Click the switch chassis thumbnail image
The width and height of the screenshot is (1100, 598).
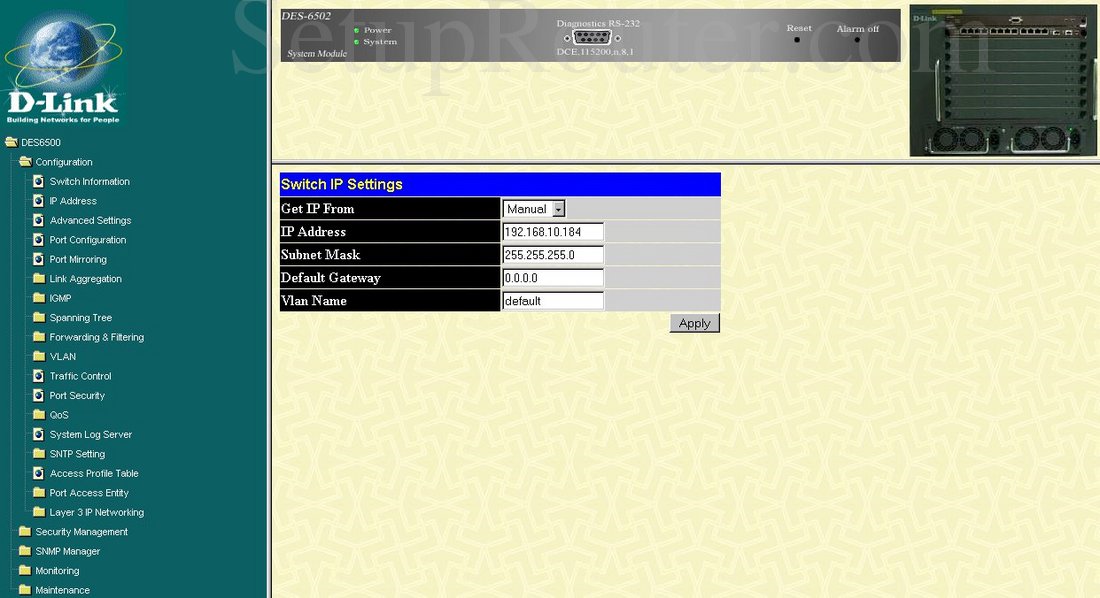click(x=1003, y=81)
